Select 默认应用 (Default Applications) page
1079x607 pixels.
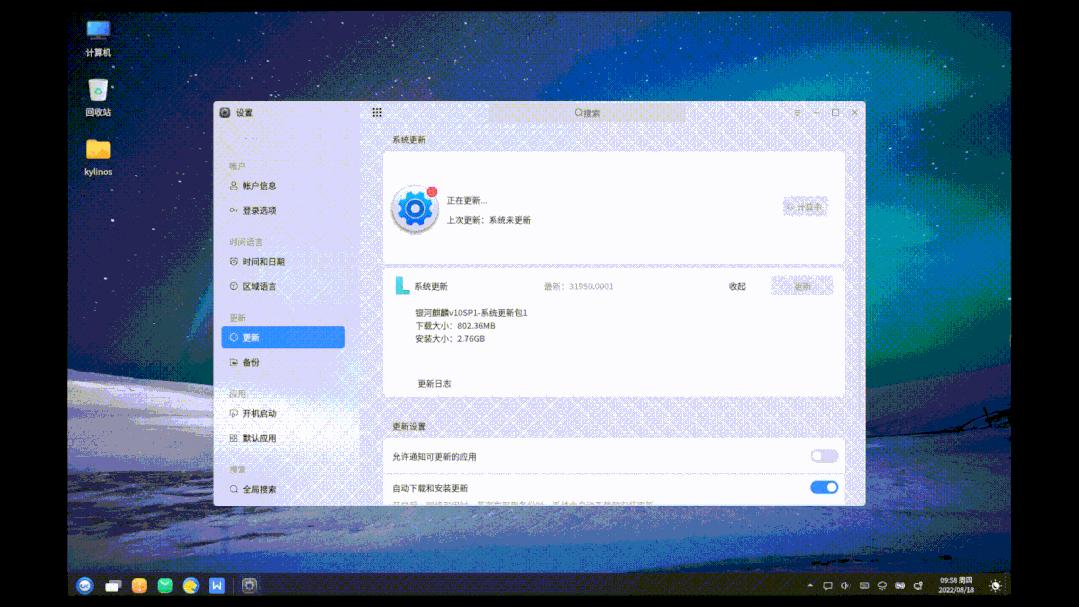tap(256, 437)
